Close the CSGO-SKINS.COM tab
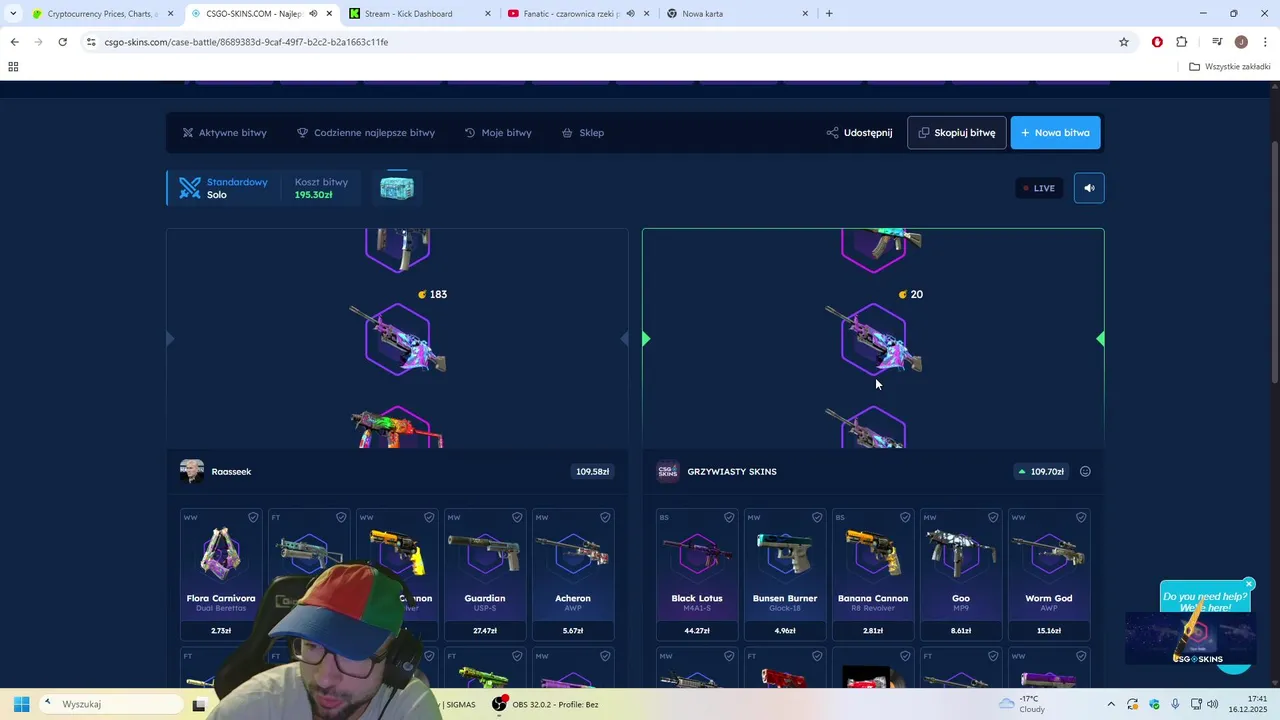1280x720 pixels. point(329,14)
